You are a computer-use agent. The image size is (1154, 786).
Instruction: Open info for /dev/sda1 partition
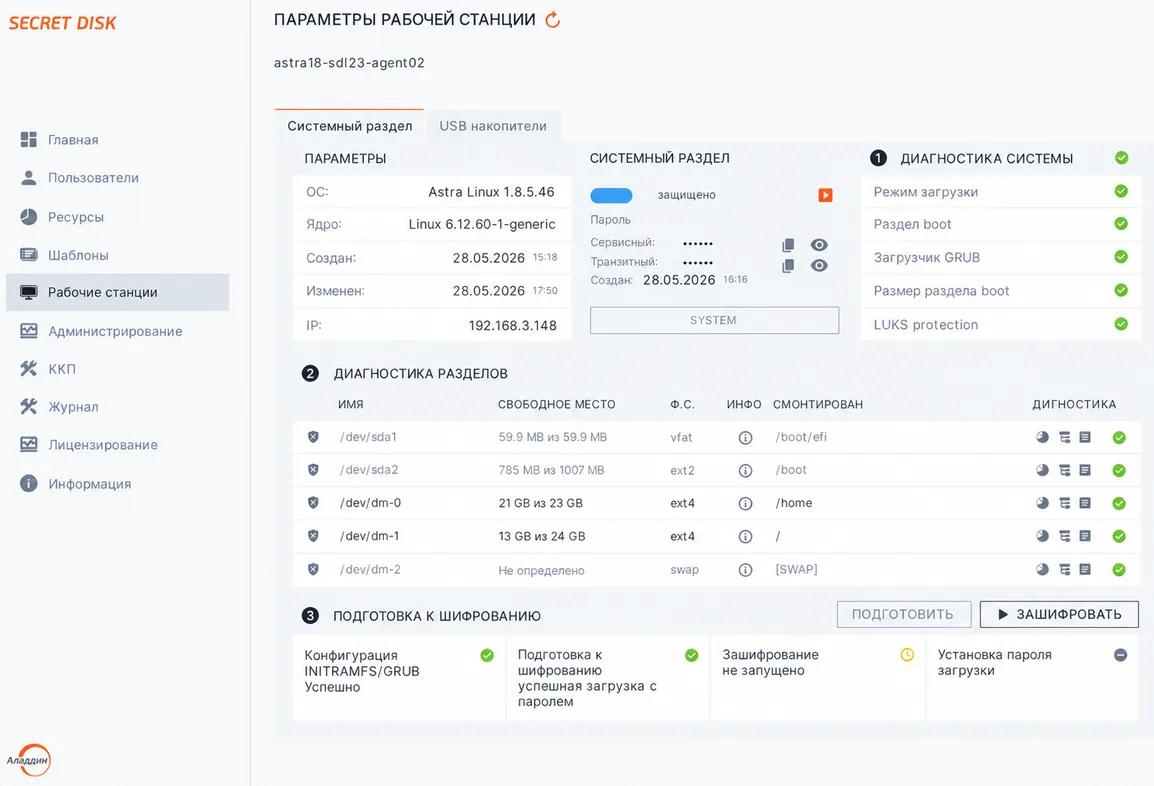[746, 438]
